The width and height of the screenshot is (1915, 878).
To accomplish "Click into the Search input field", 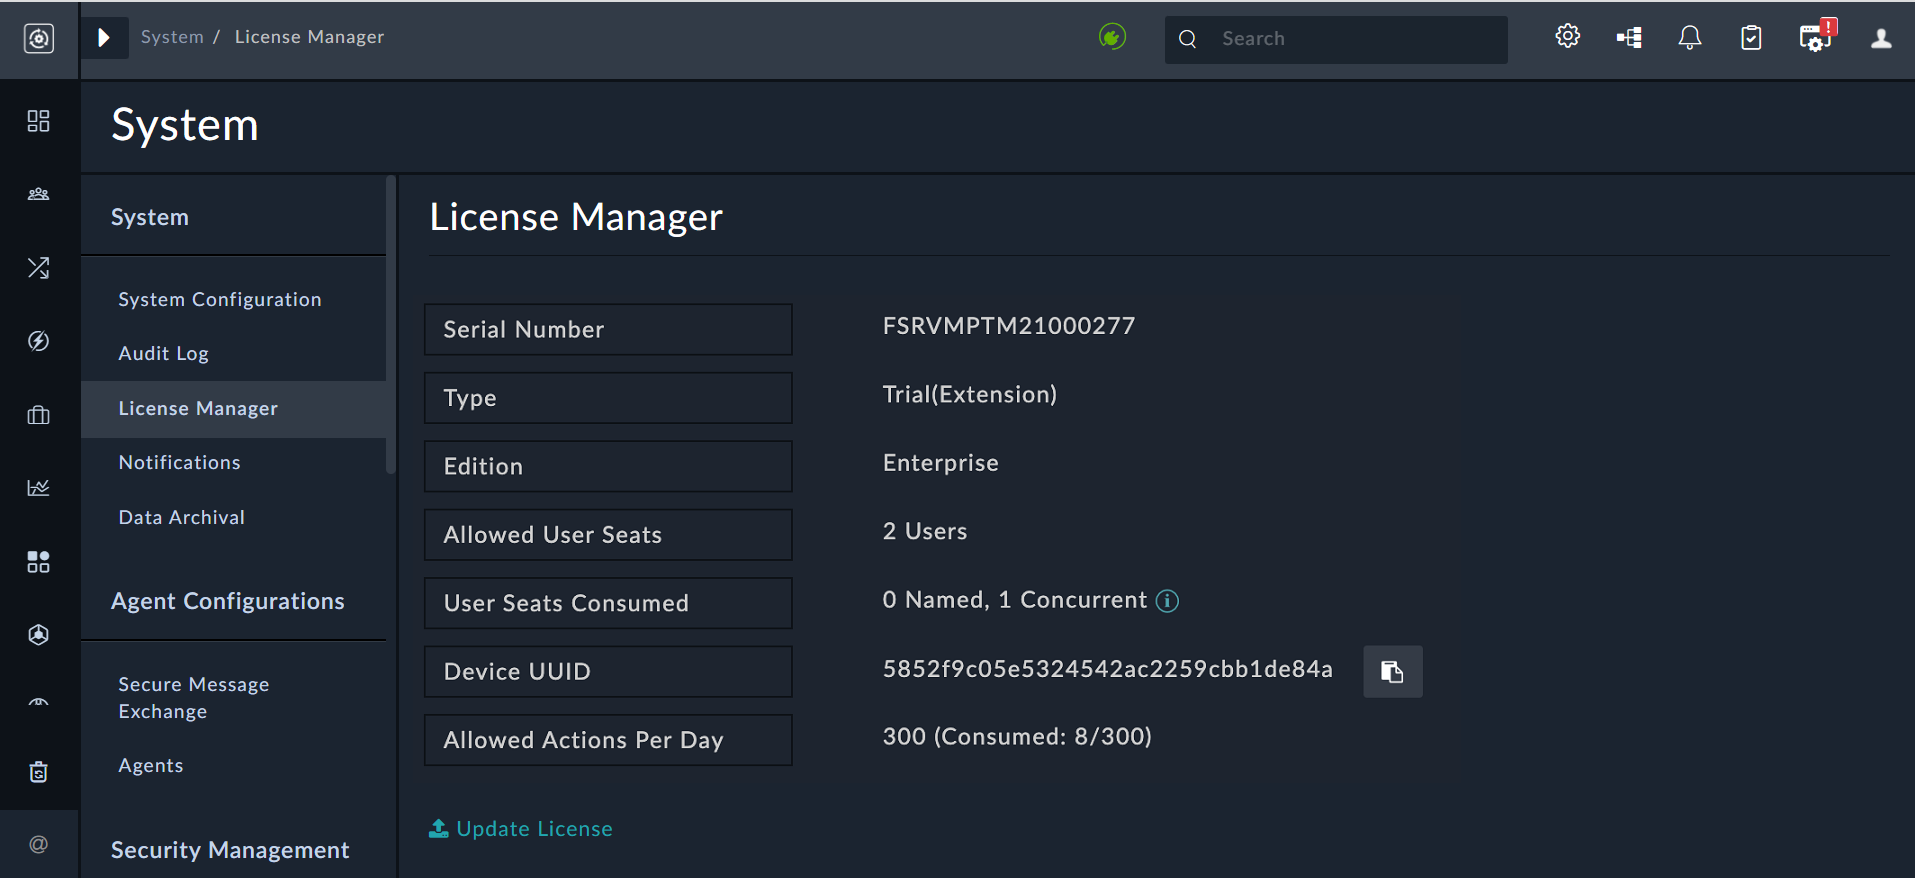I will click(1355, 39).
